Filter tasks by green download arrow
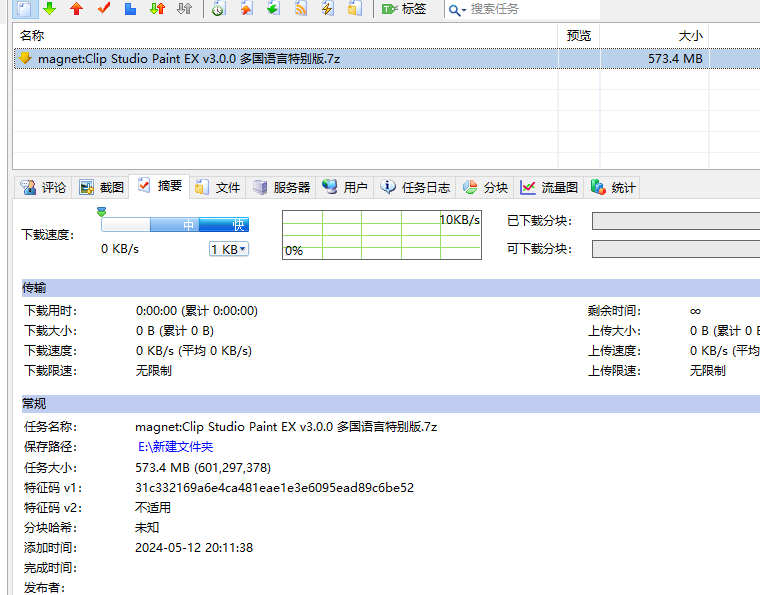The height and width of the screenshot is (595, 760). (x=49, y=8)
